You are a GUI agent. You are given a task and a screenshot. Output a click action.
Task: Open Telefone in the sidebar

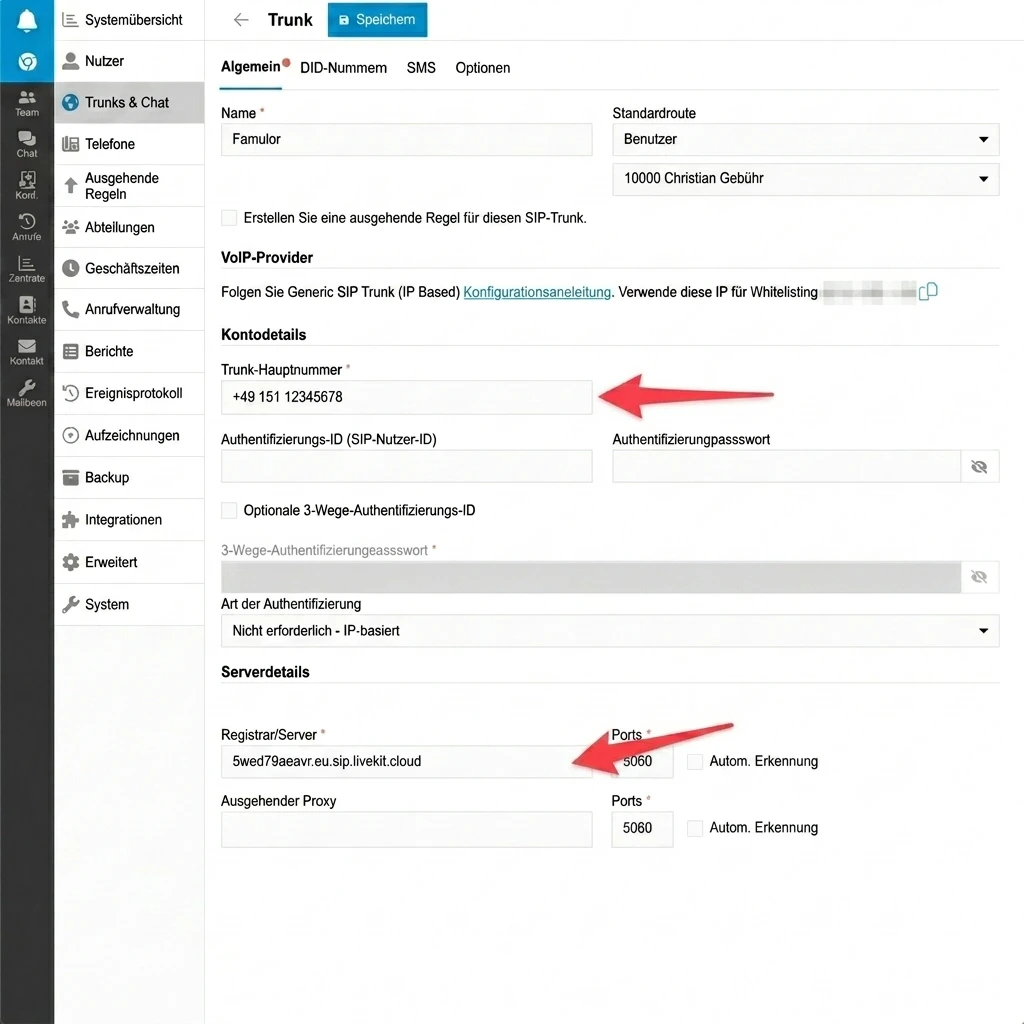[129, 144]
